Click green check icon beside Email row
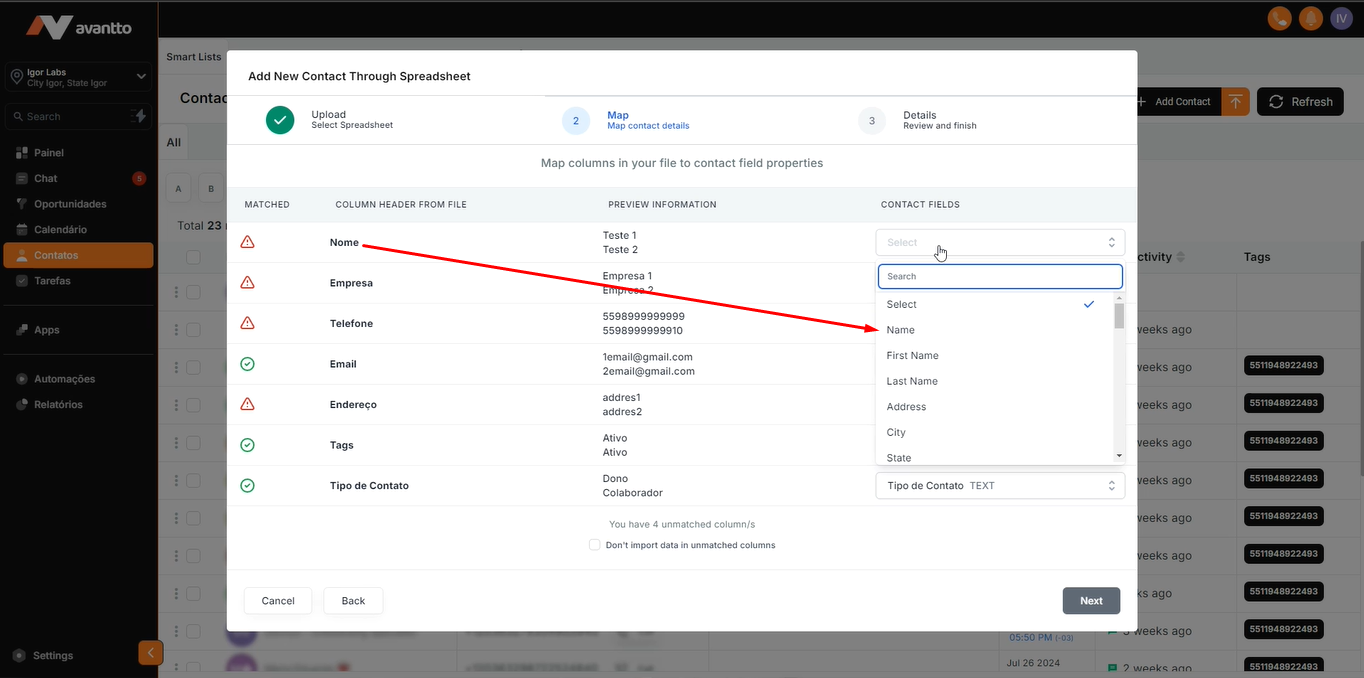 (247, 364)
